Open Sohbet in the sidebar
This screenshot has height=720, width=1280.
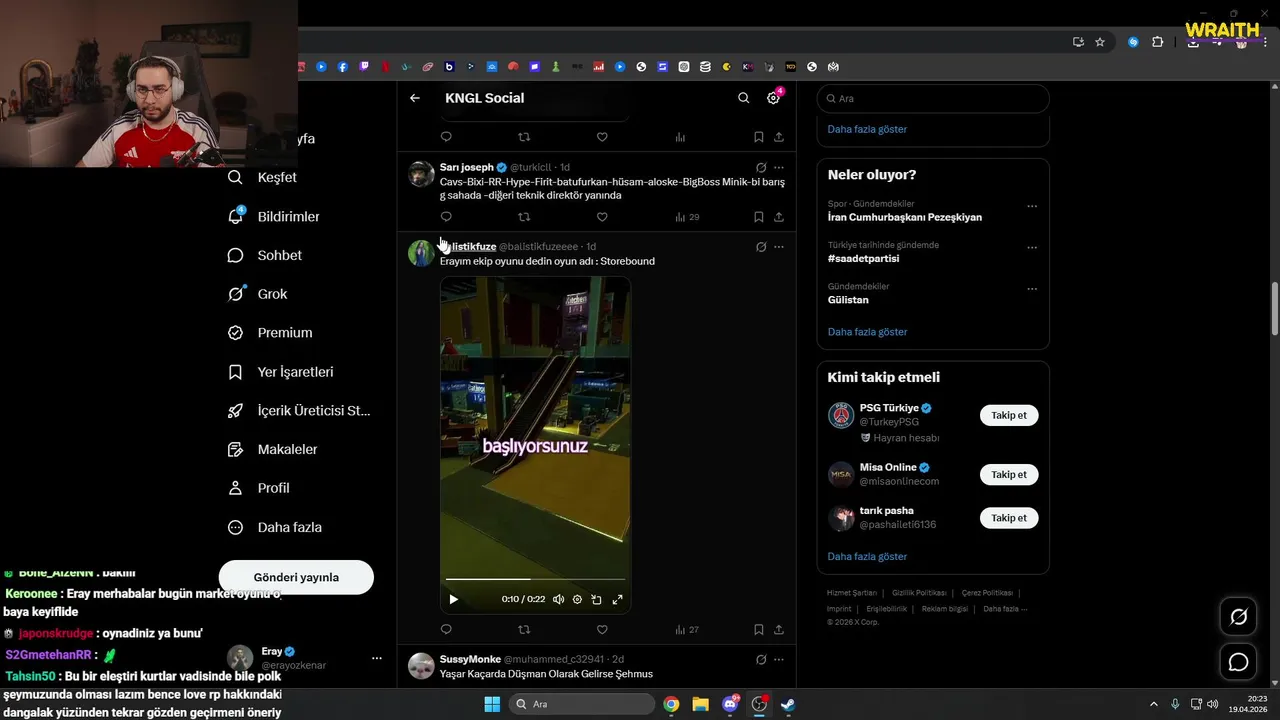pos(265,255)
